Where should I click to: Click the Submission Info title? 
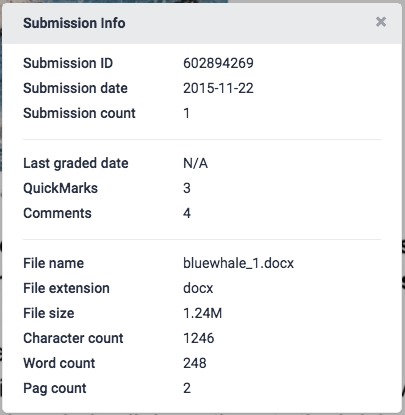coord(74,23)
